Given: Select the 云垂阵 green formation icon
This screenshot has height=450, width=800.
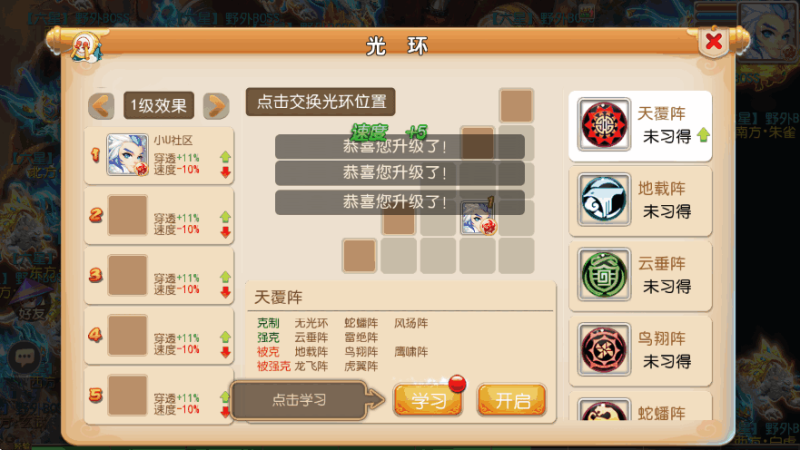Looking at the screenshot, I should click(604, 274).
